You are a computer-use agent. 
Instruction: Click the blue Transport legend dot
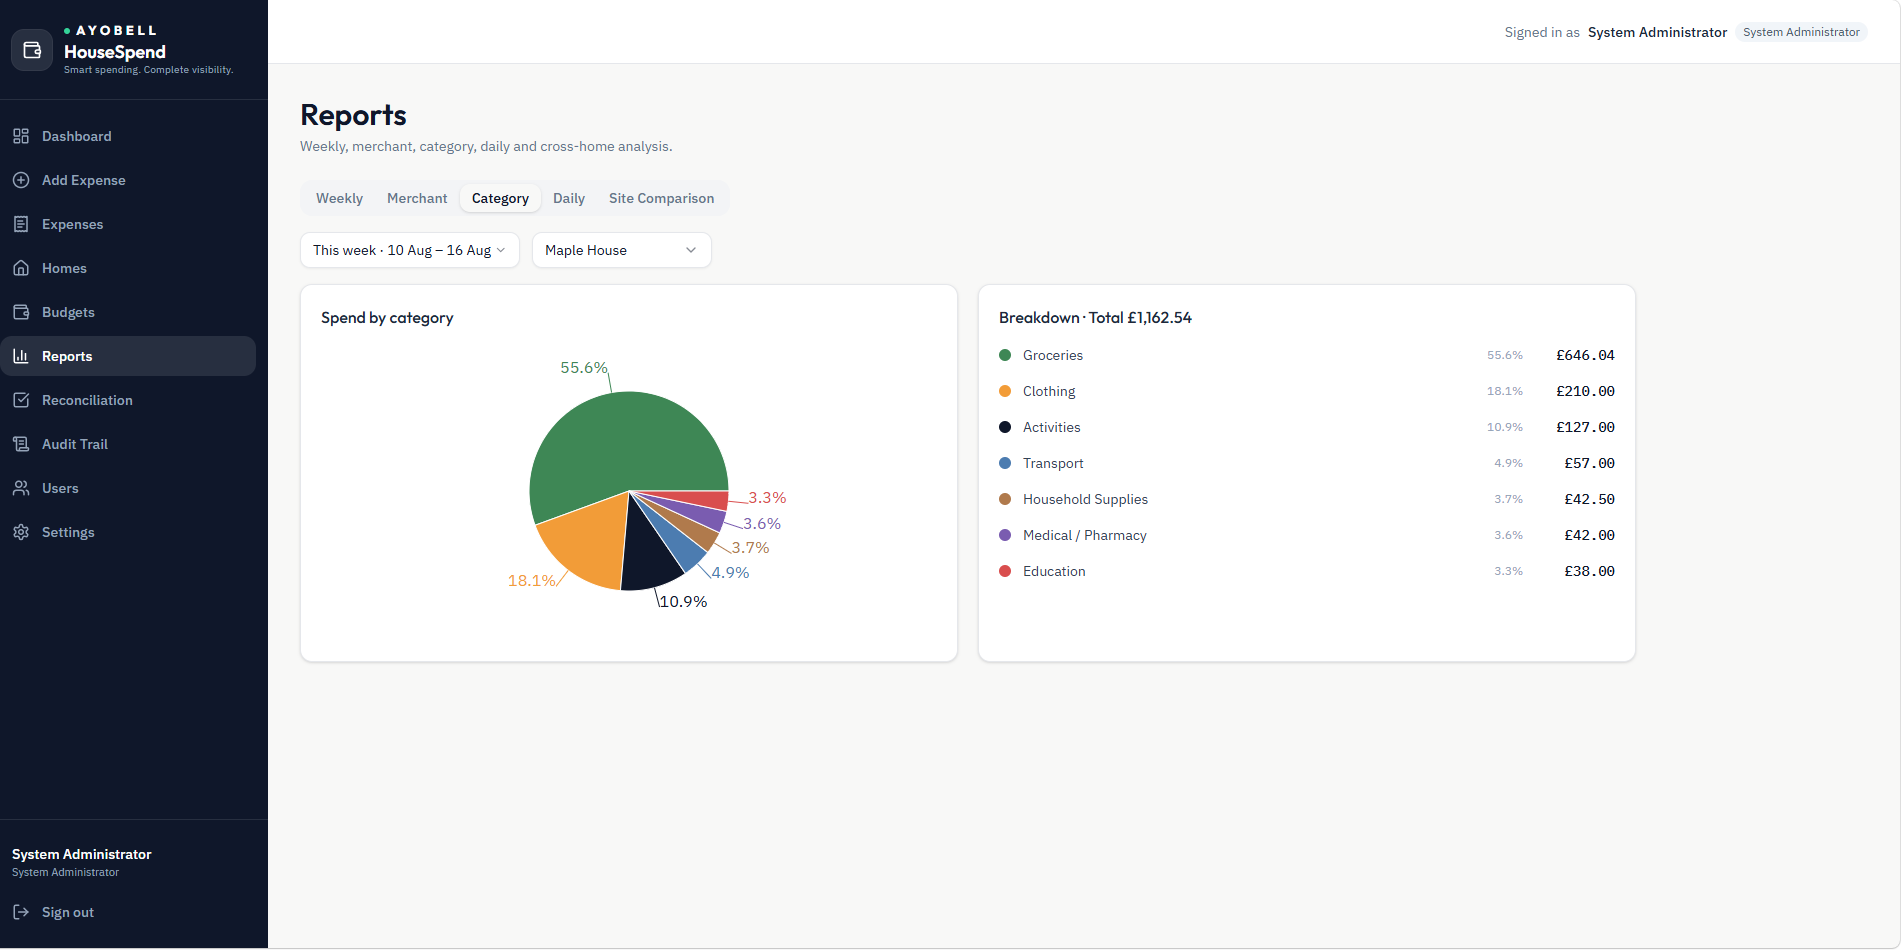[x=1005, y=463]
